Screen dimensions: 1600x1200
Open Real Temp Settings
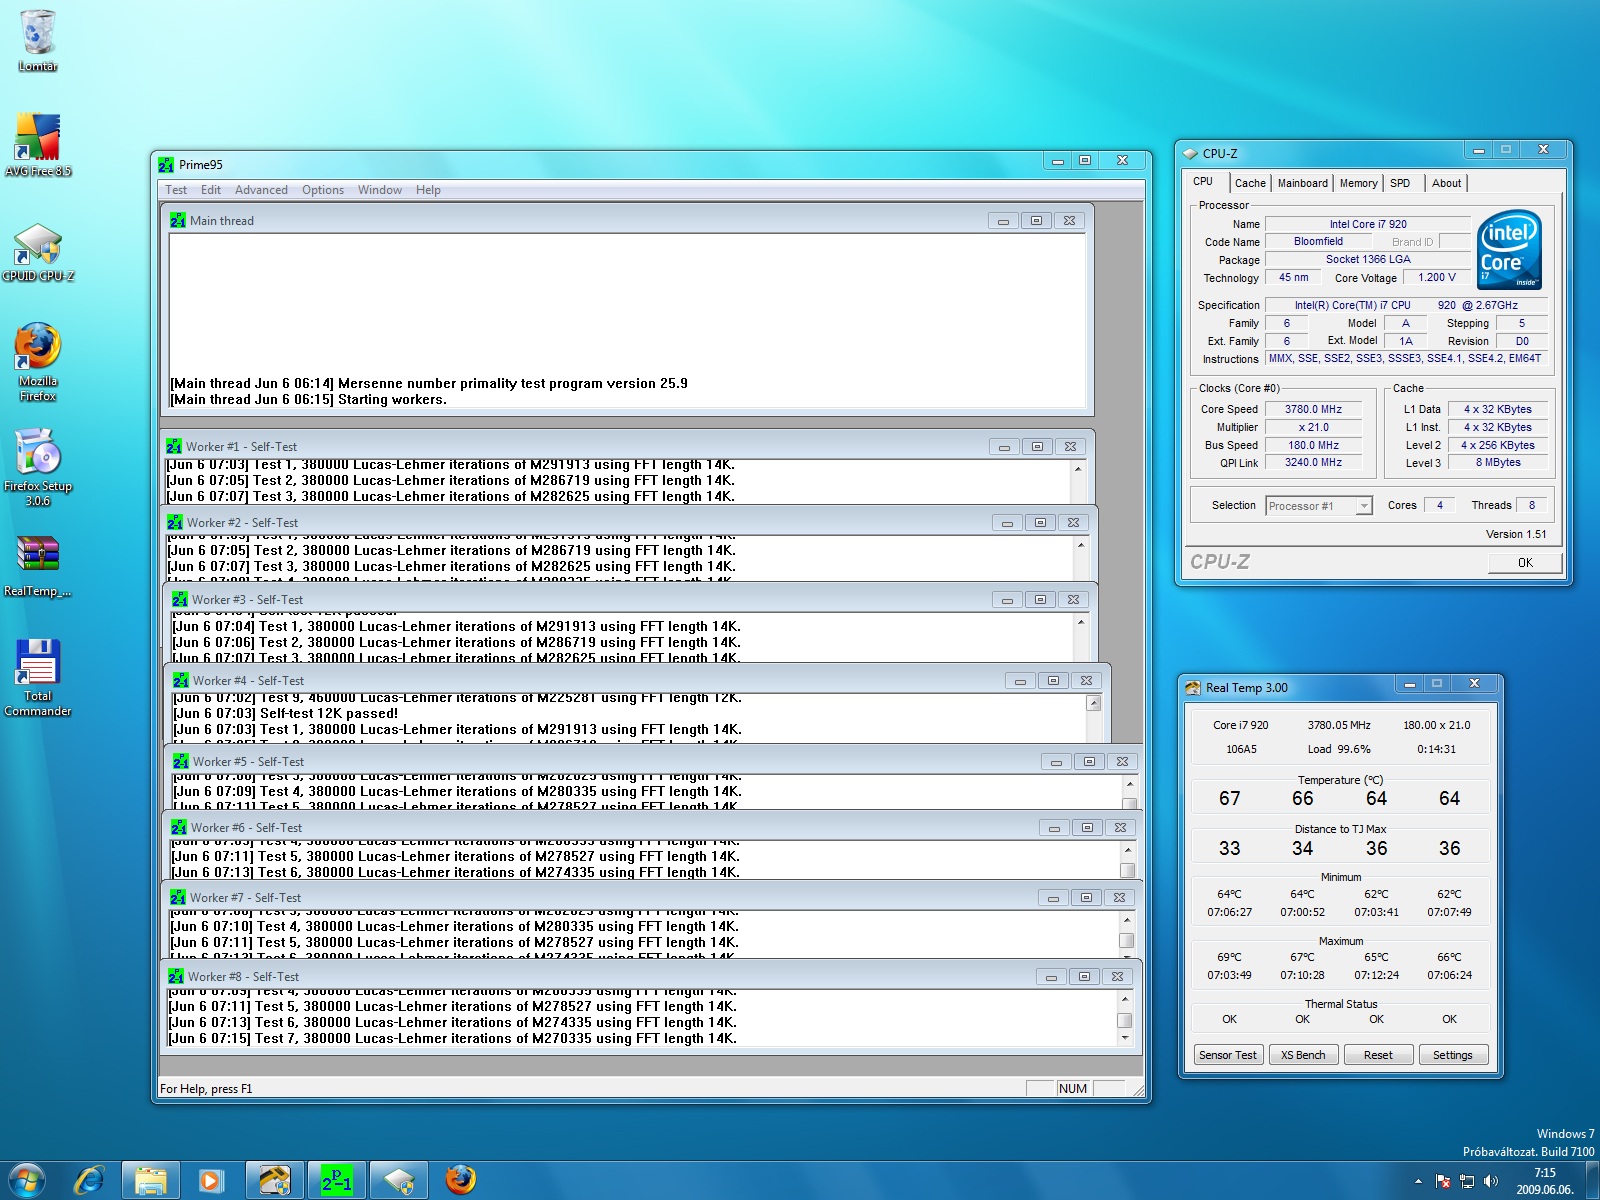click(1453, 1055)
